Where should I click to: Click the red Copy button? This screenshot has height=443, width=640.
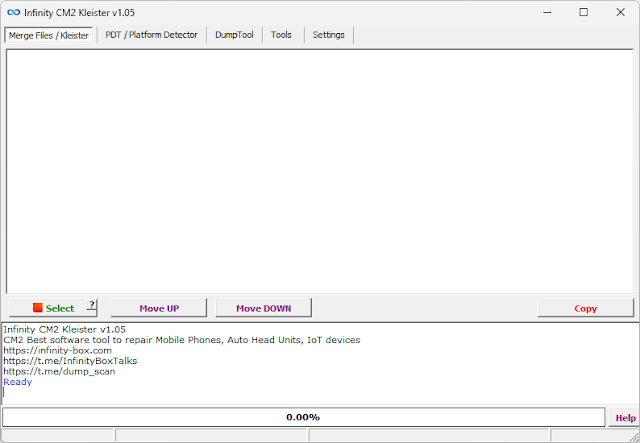[585, 308]
